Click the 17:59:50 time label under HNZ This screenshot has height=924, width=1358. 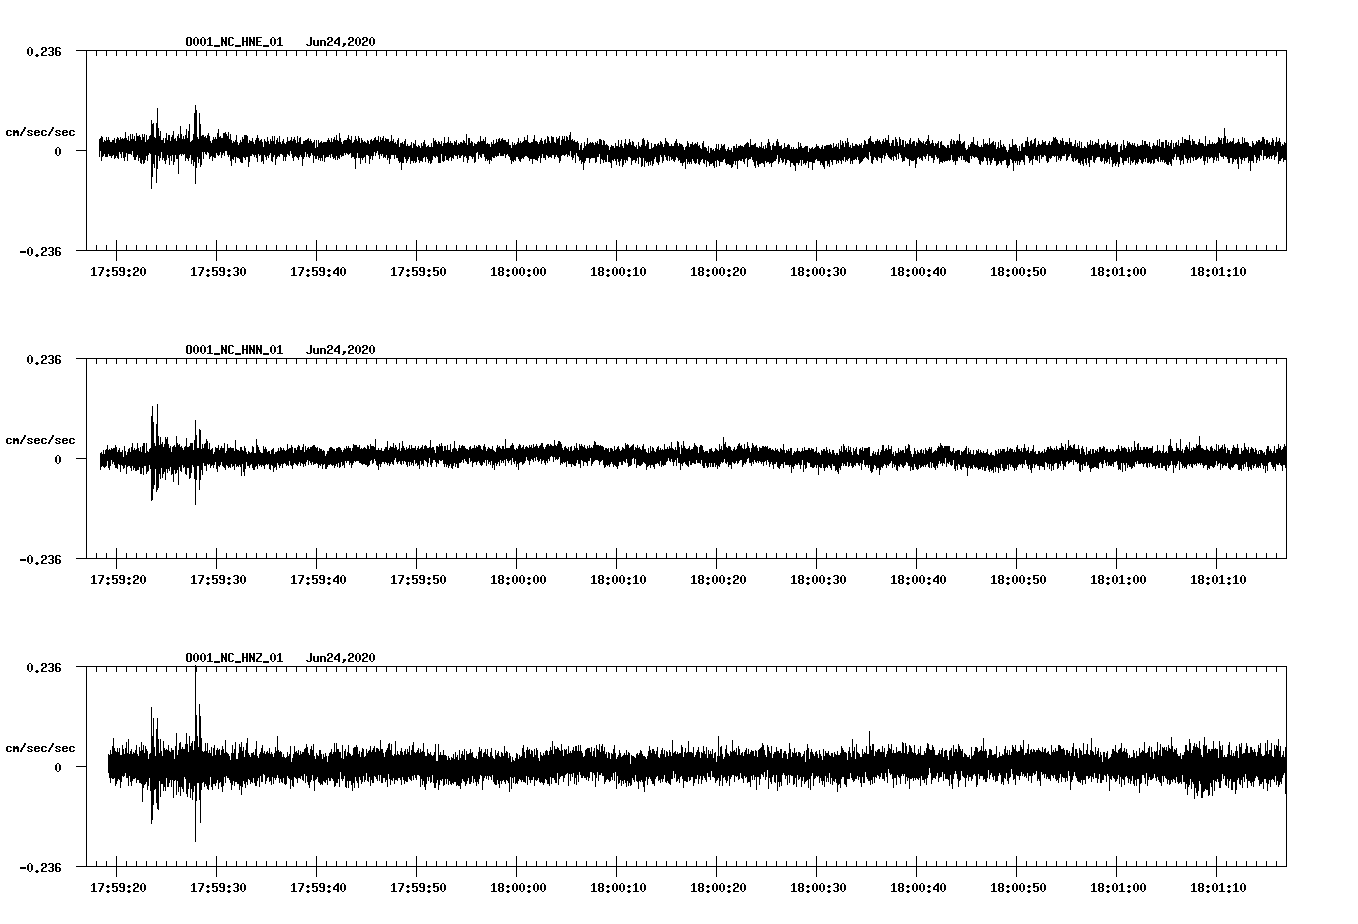418,887
